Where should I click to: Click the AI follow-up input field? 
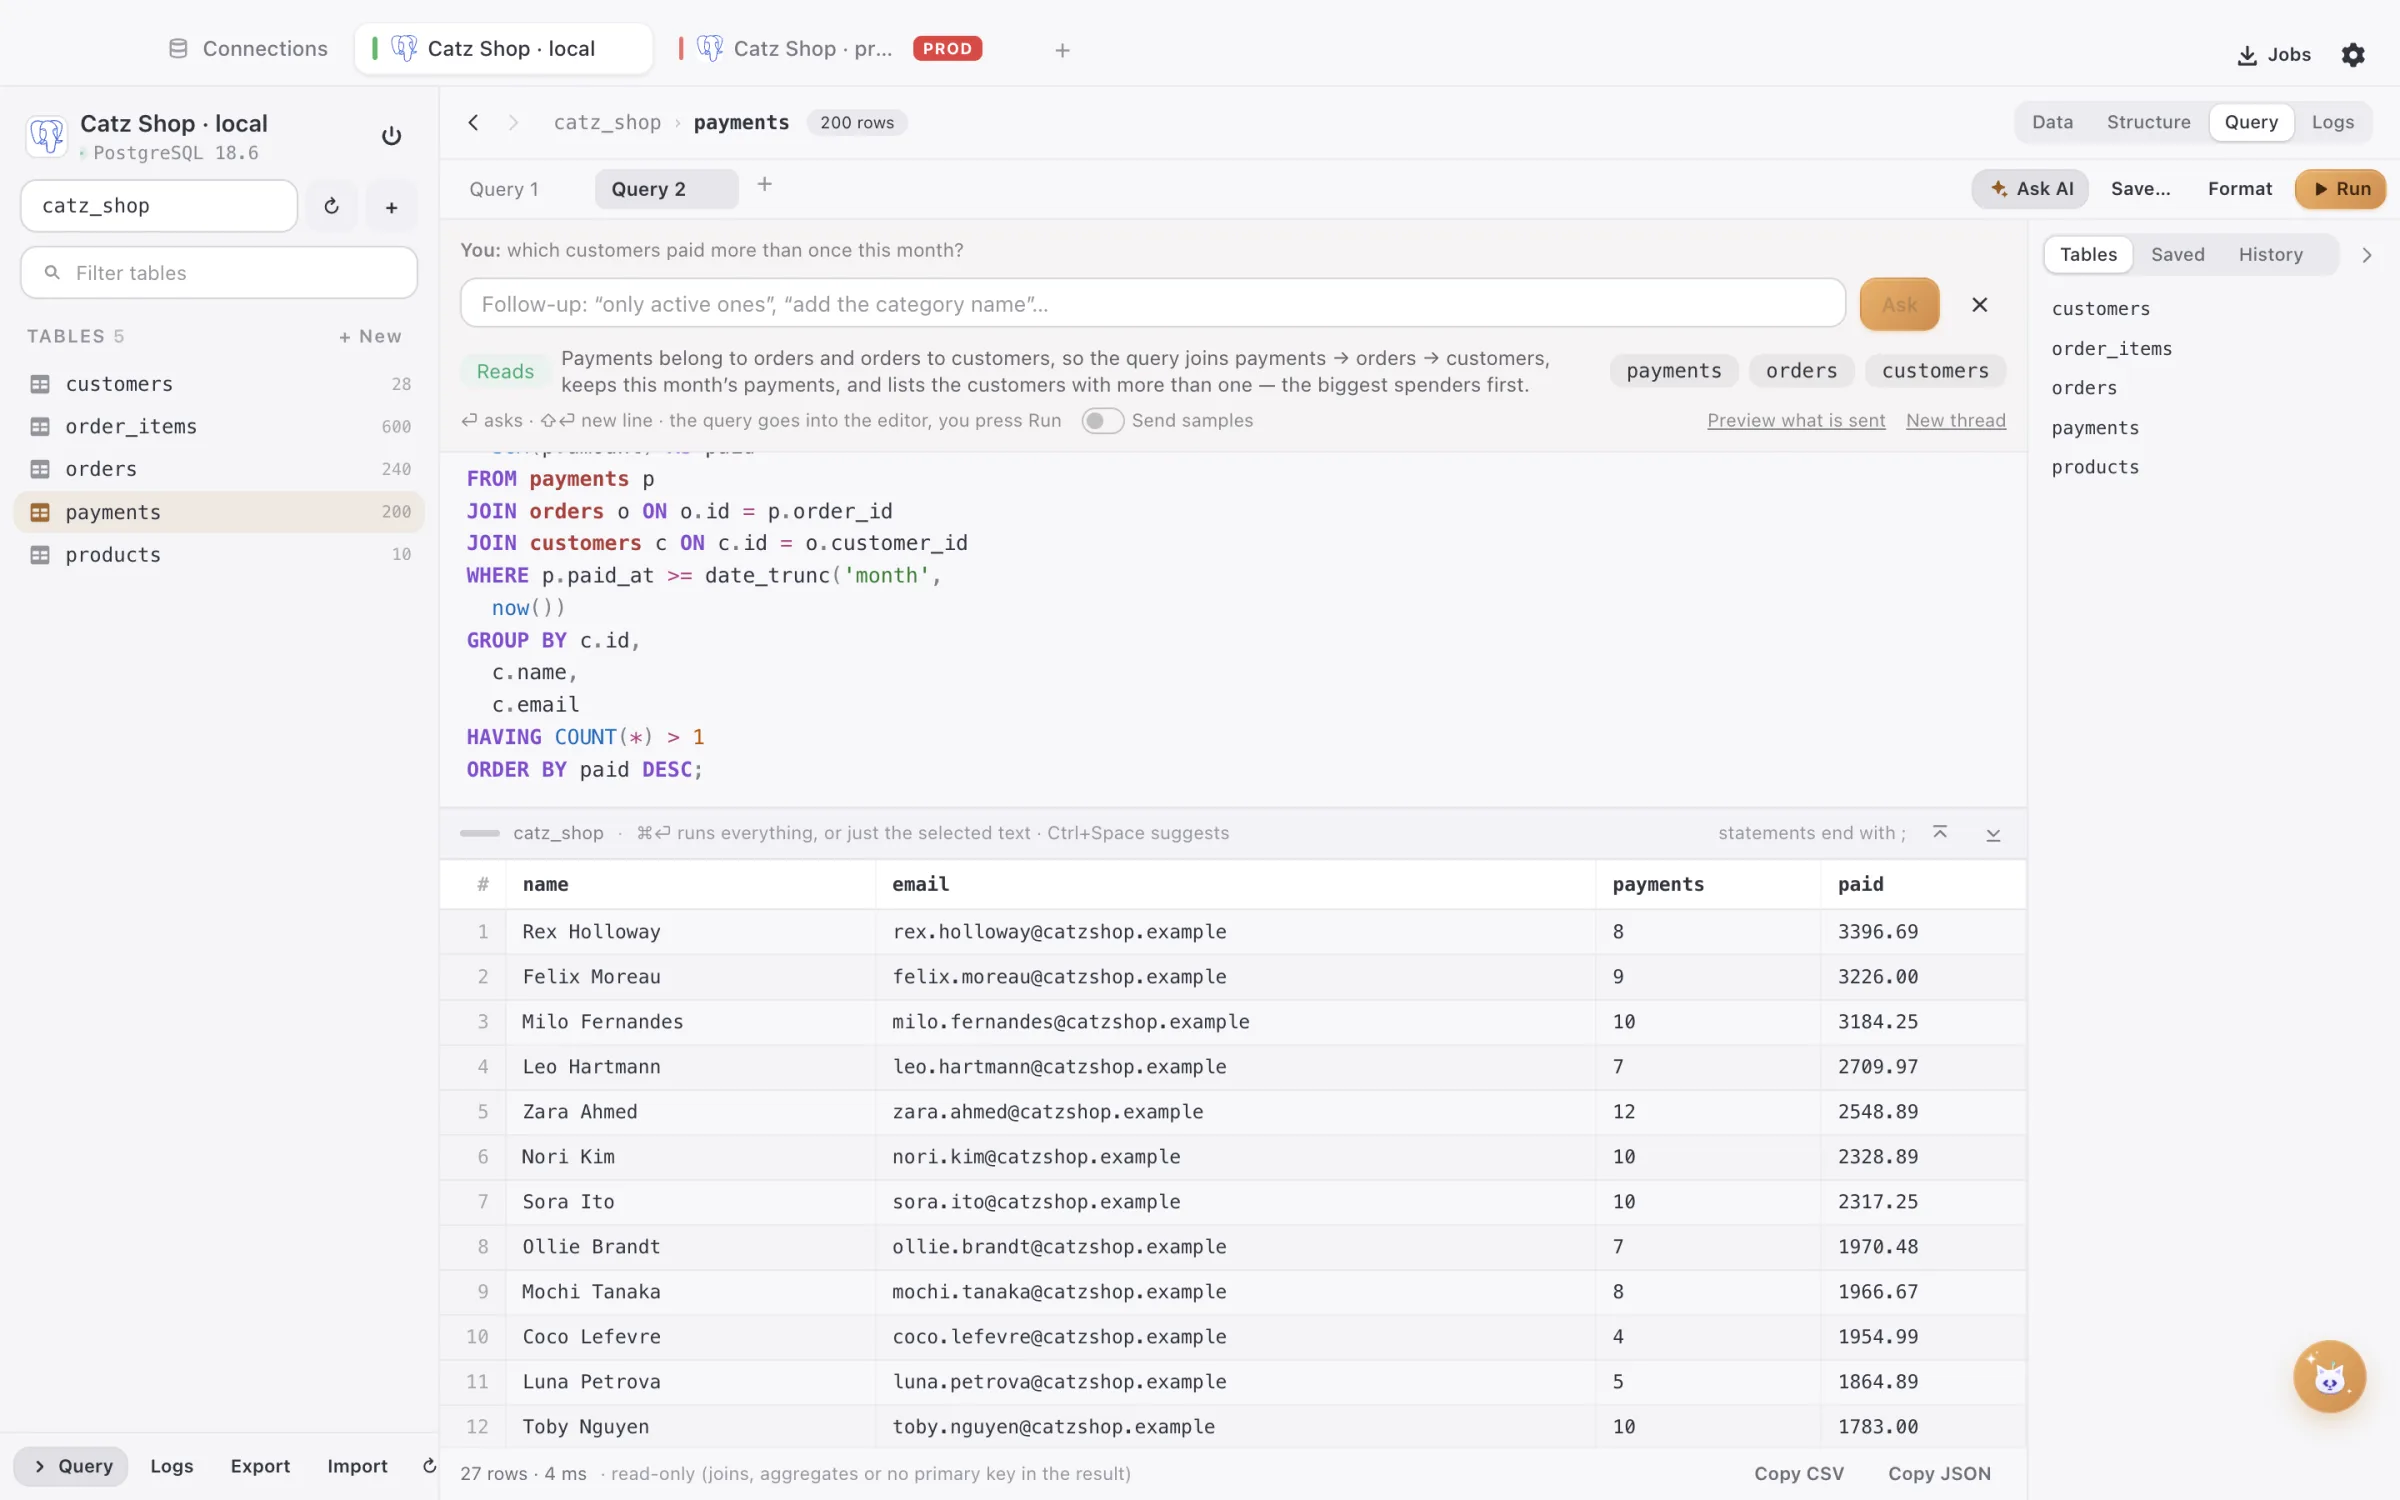click(1152, 304)
